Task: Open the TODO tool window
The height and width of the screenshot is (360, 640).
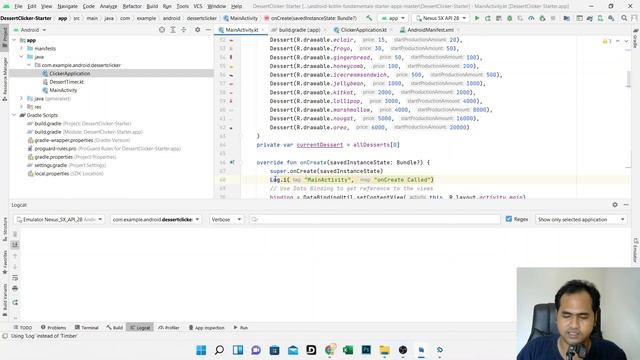Action: (23, 327)
